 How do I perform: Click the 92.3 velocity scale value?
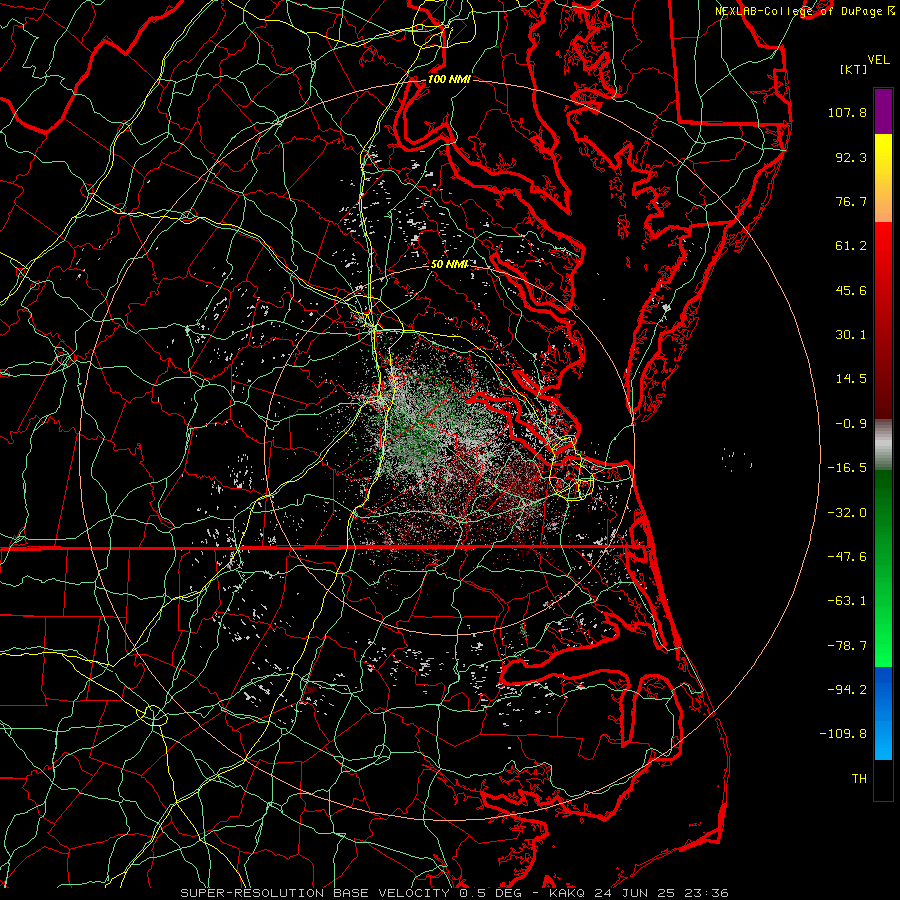click(851, 157)
